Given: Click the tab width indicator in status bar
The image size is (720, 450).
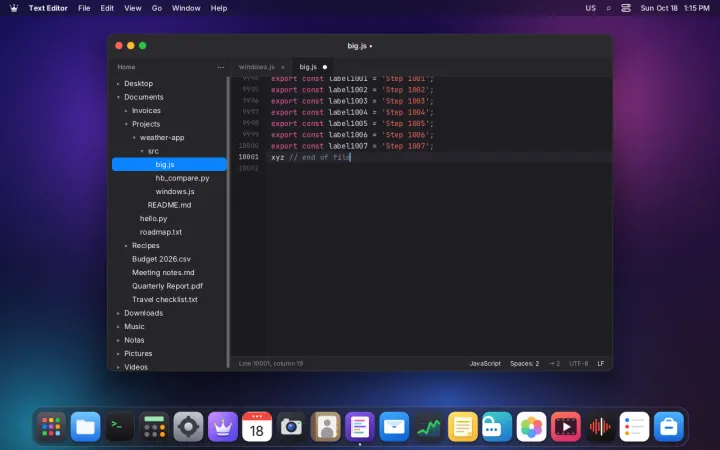Looking at the screenshot, I should (x=554, y=363).
